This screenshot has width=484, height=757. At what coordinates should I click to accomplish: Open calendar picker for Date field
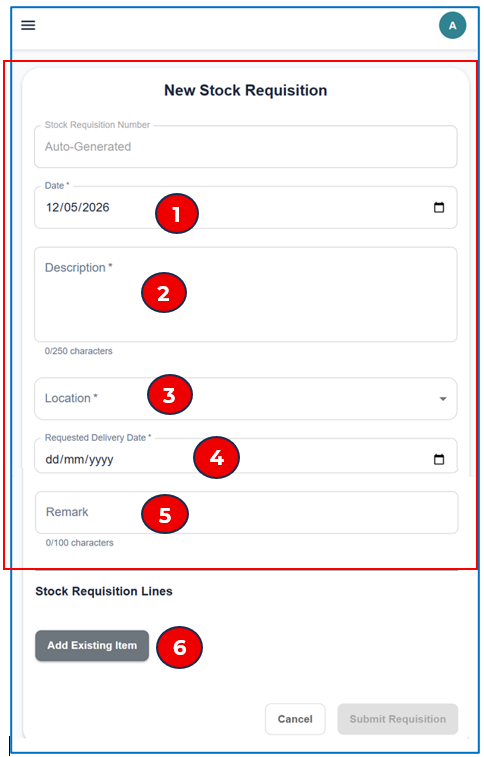click(x=439, y=208)
